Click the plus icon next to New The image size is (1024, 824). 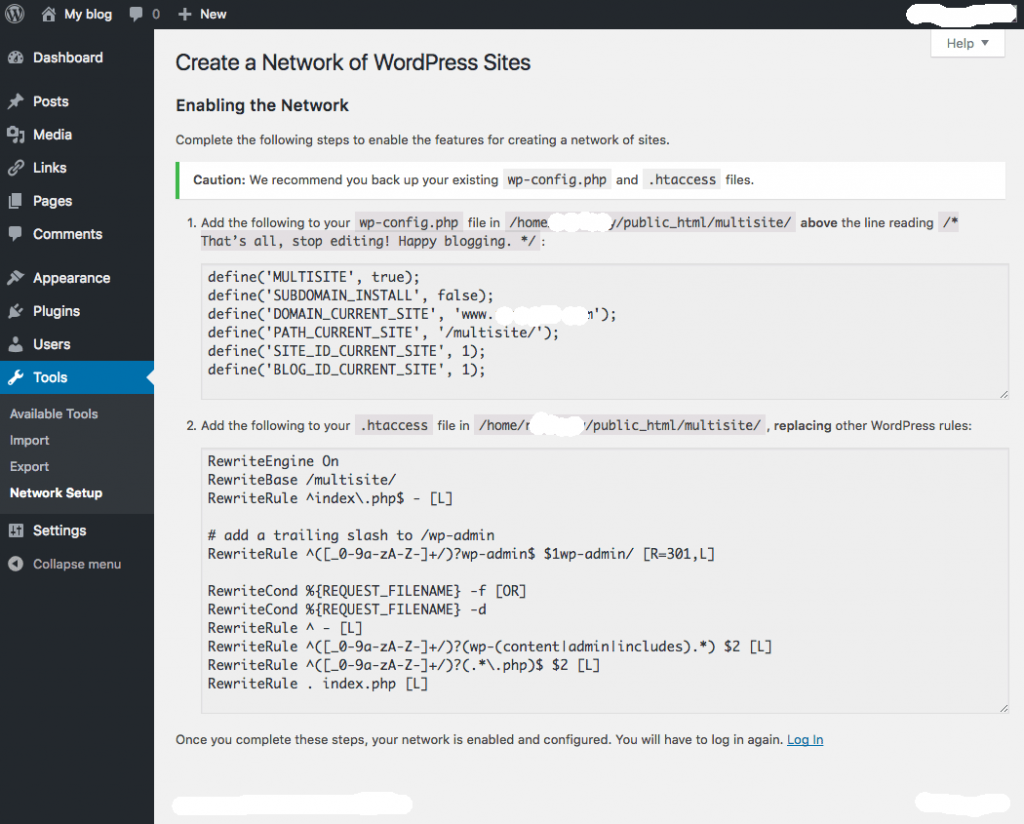pos(185,14)
